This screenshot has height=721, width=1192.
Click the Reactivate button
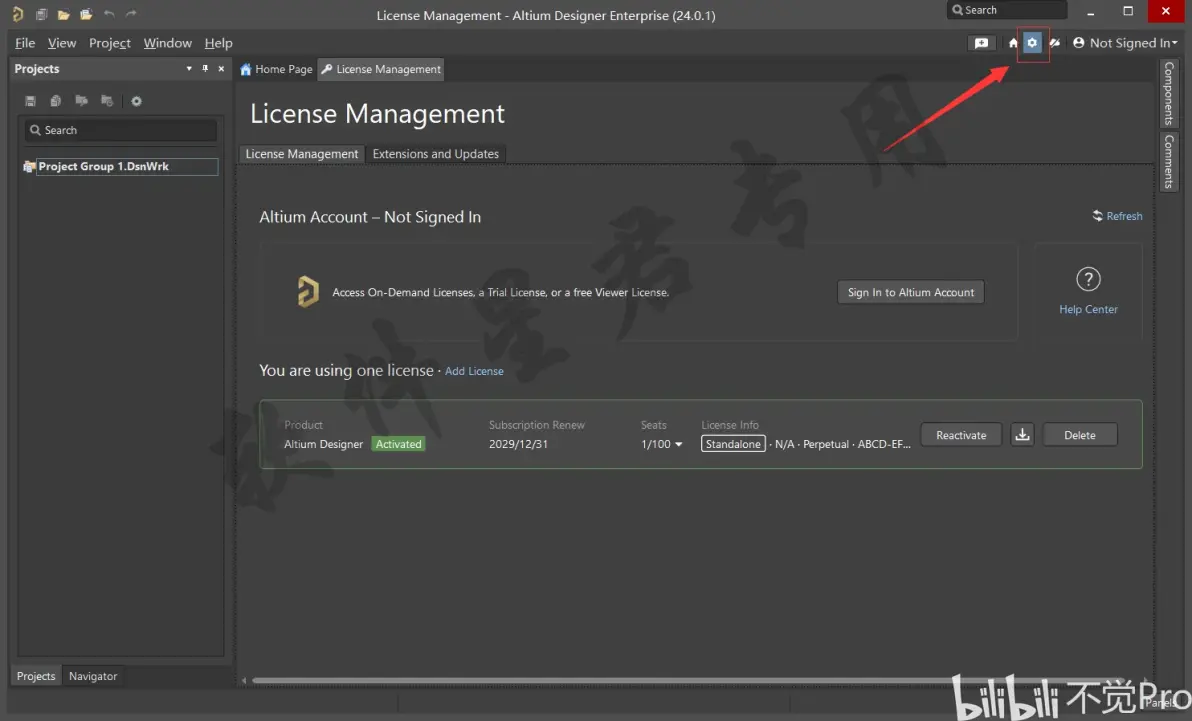coord(961,434)
